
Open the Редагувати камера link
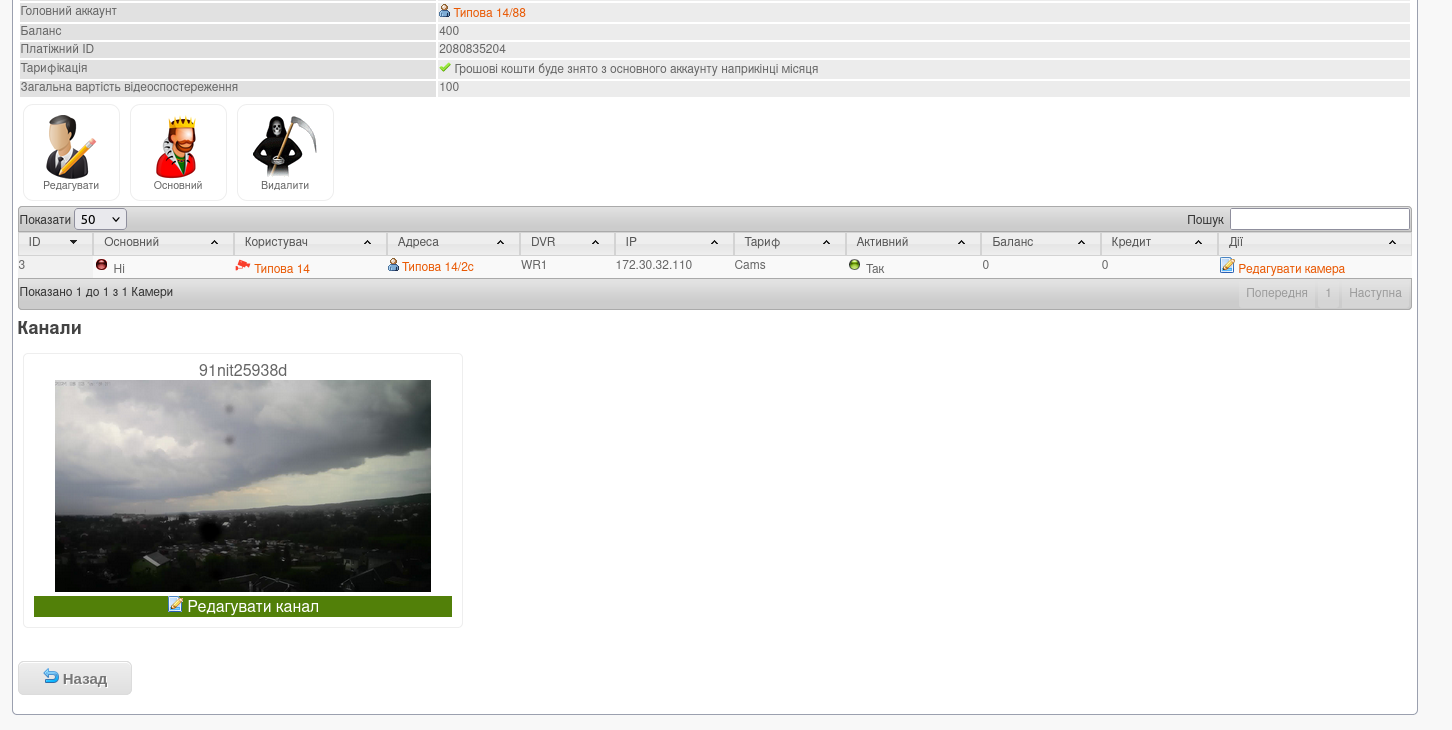tap(1291, 269)
